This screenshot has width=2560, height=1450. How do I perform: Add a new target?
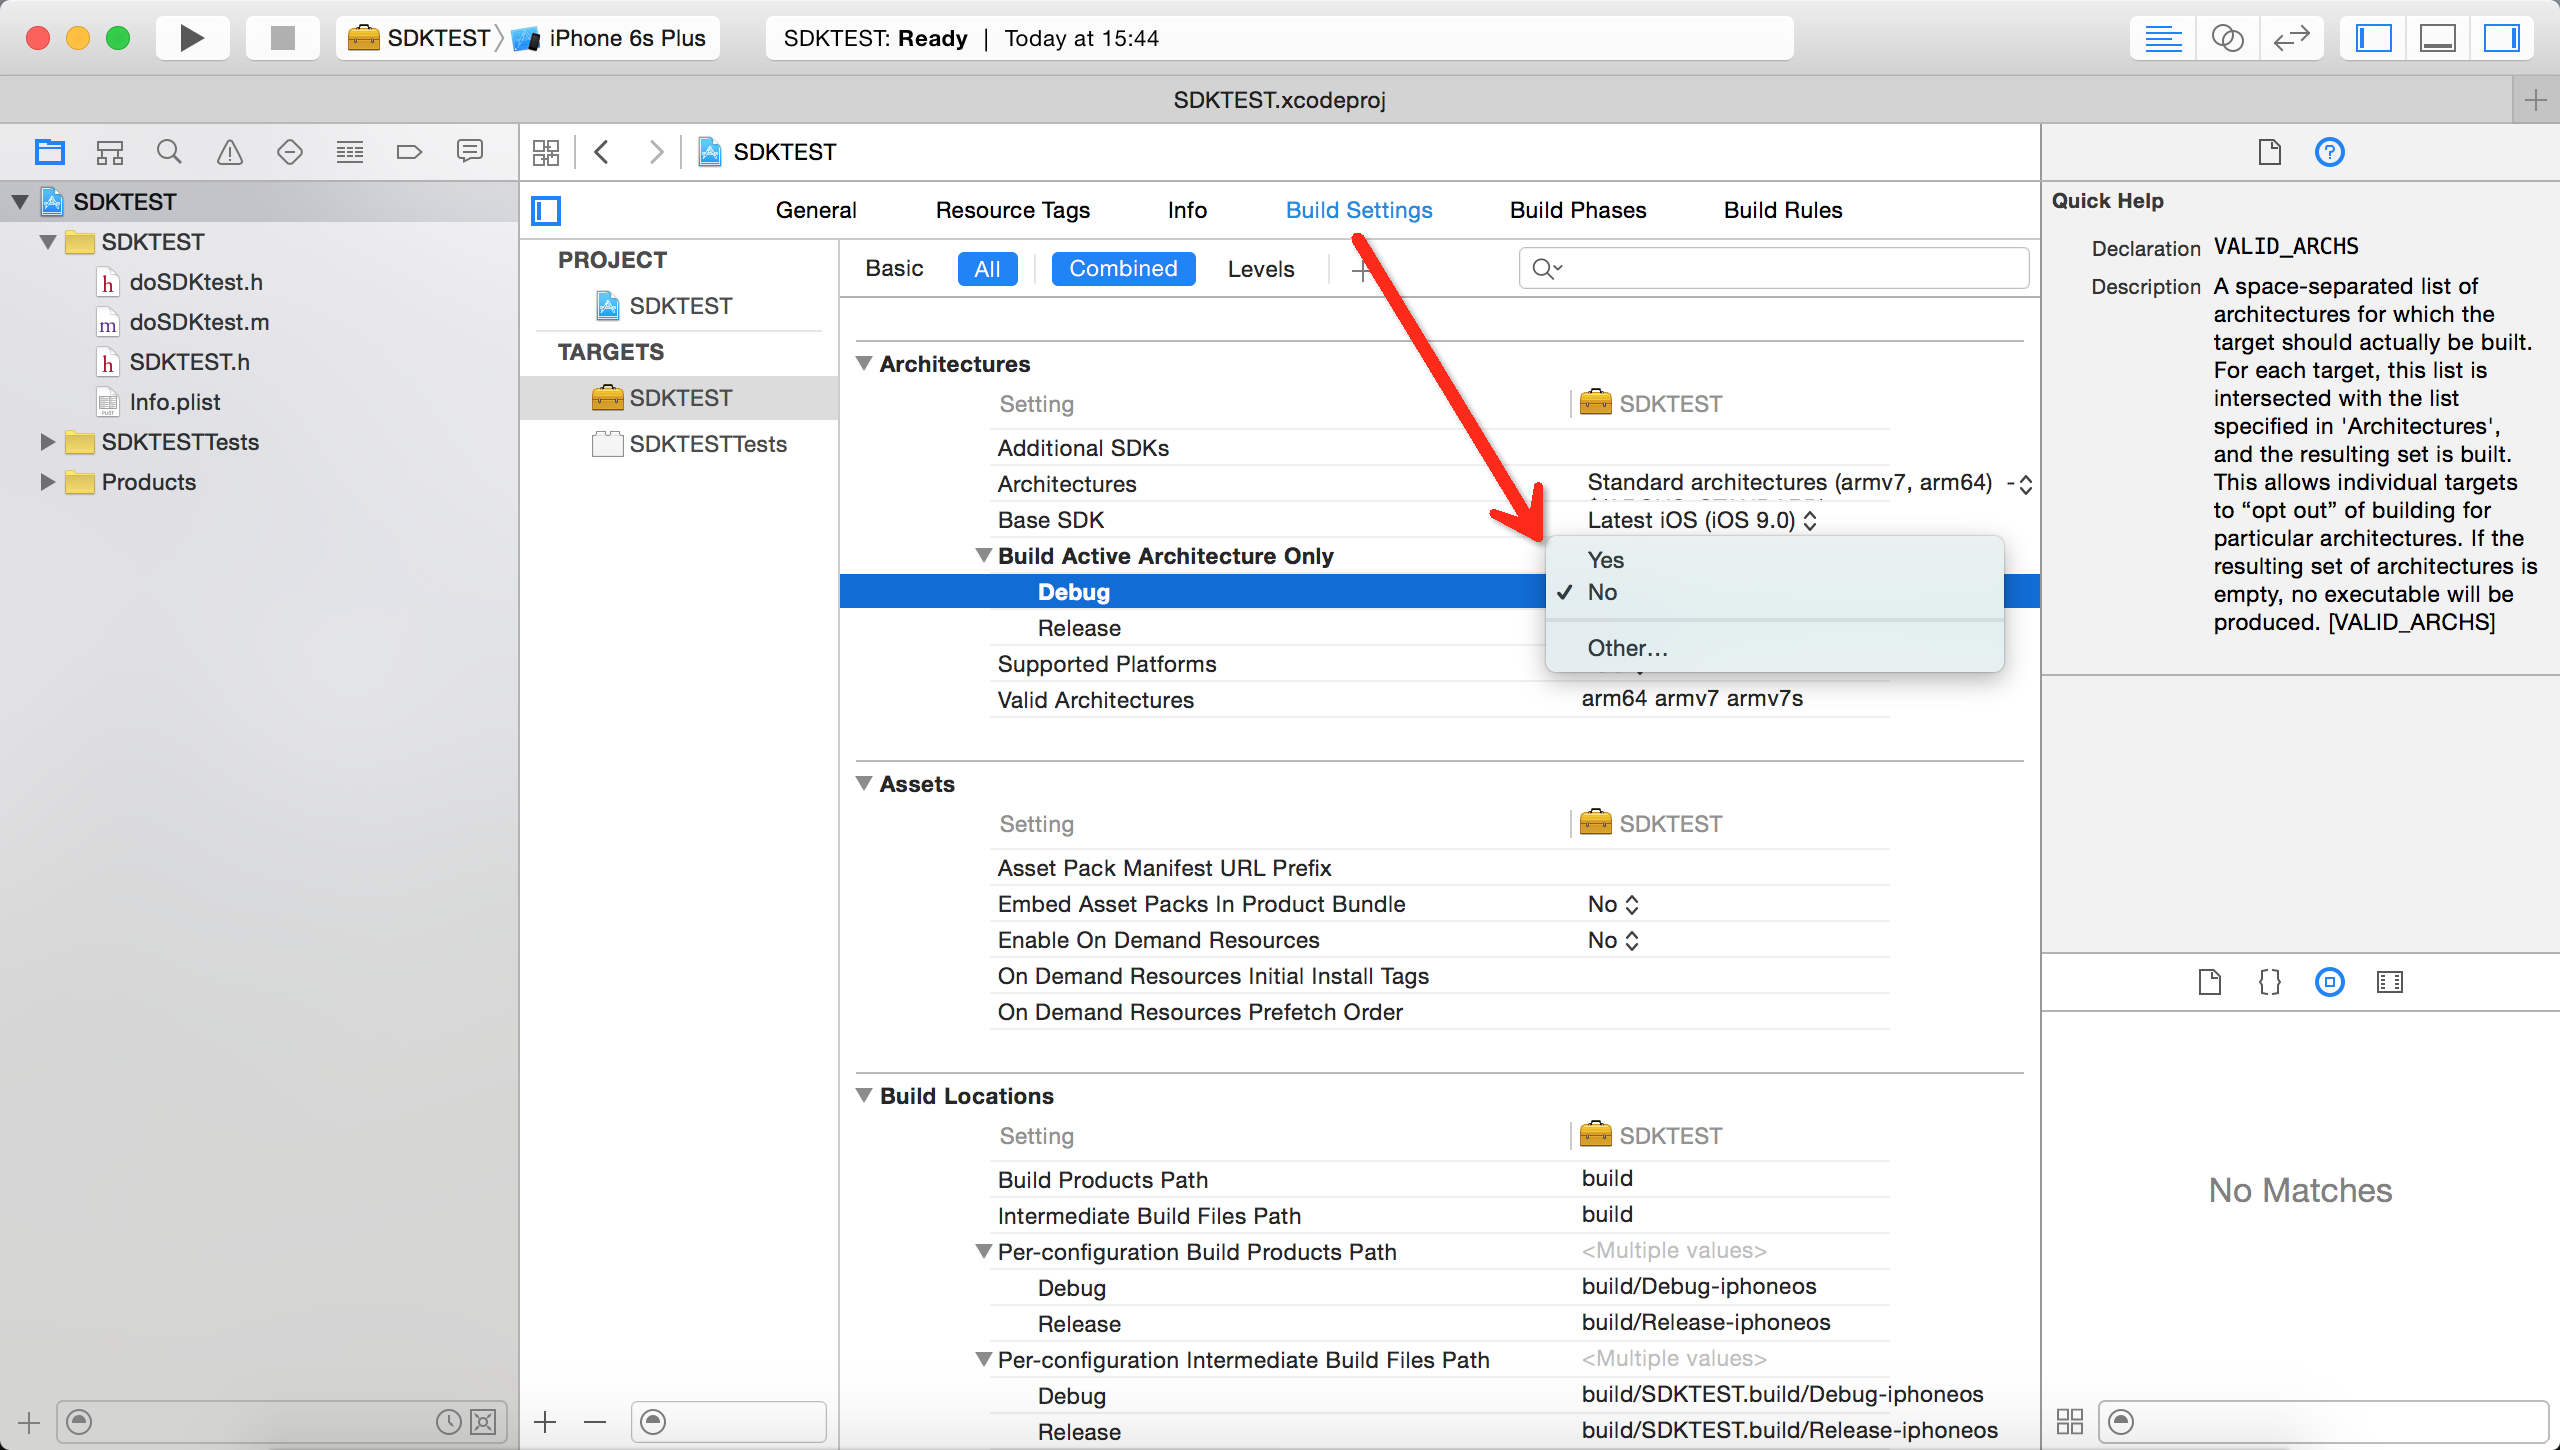tap(545, 1422)
